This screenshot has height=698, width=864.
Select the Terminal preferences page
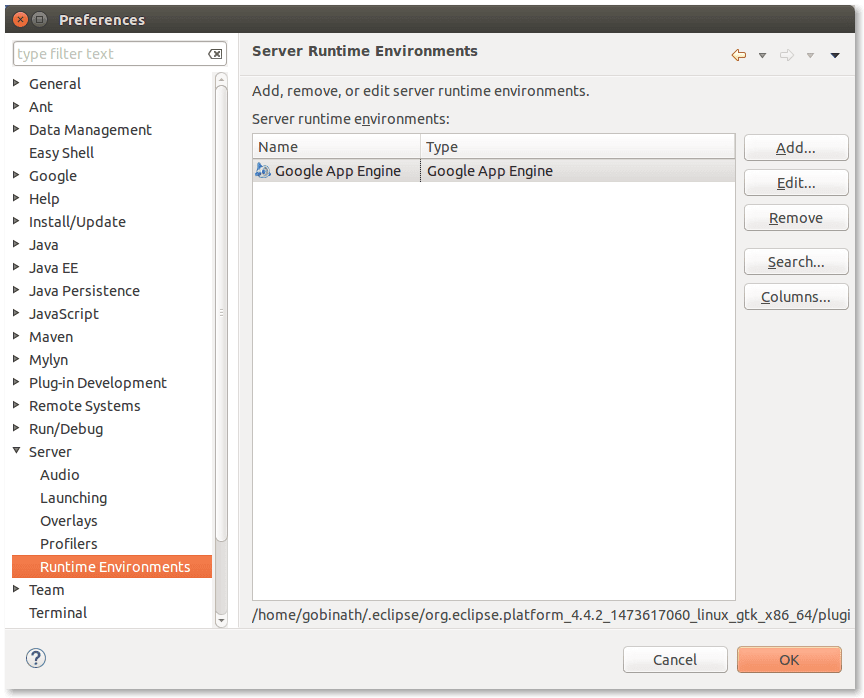(58, 613)
